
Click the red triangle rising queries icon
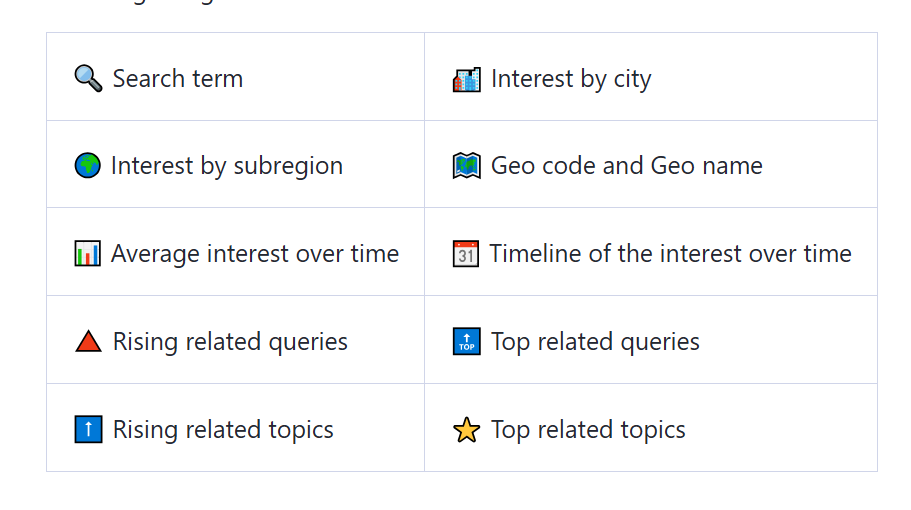click(x=88, y=342)
